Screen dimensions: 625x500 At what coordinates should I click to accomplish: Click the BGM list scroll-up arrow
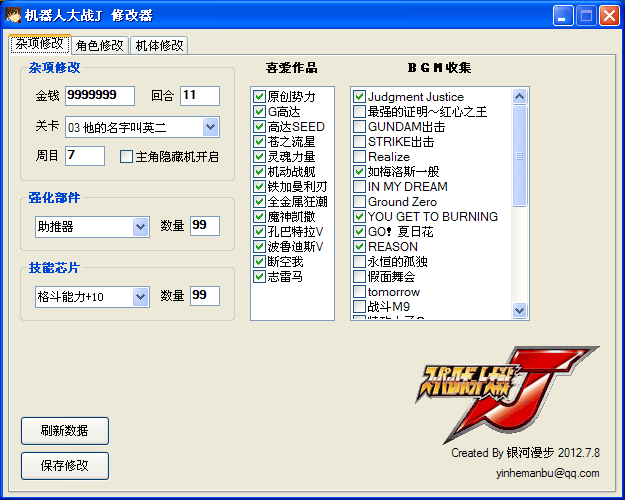[519, 97]
